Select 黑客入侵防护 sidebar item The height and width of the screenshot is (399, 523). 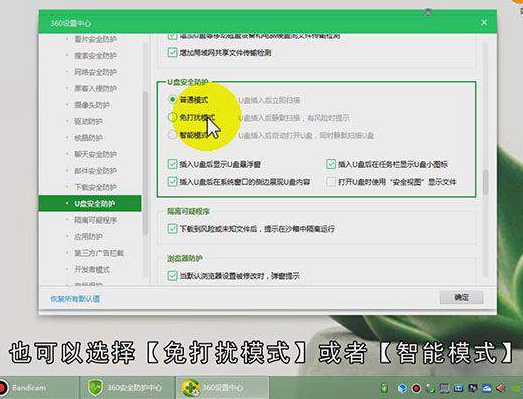(x=95, y=88)
